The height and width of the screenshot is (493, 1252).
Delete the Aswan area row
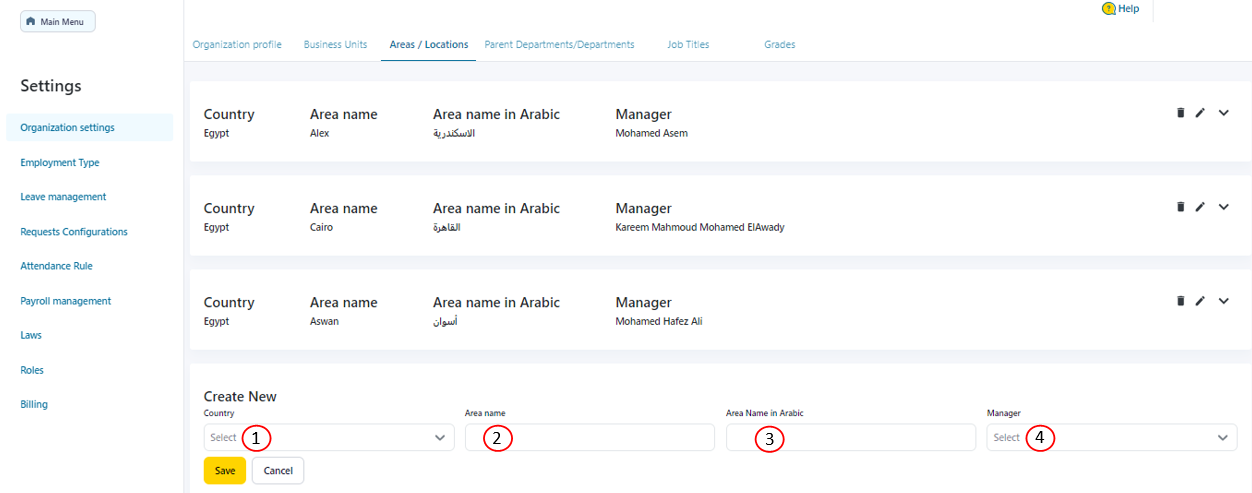coord(1180,301)
